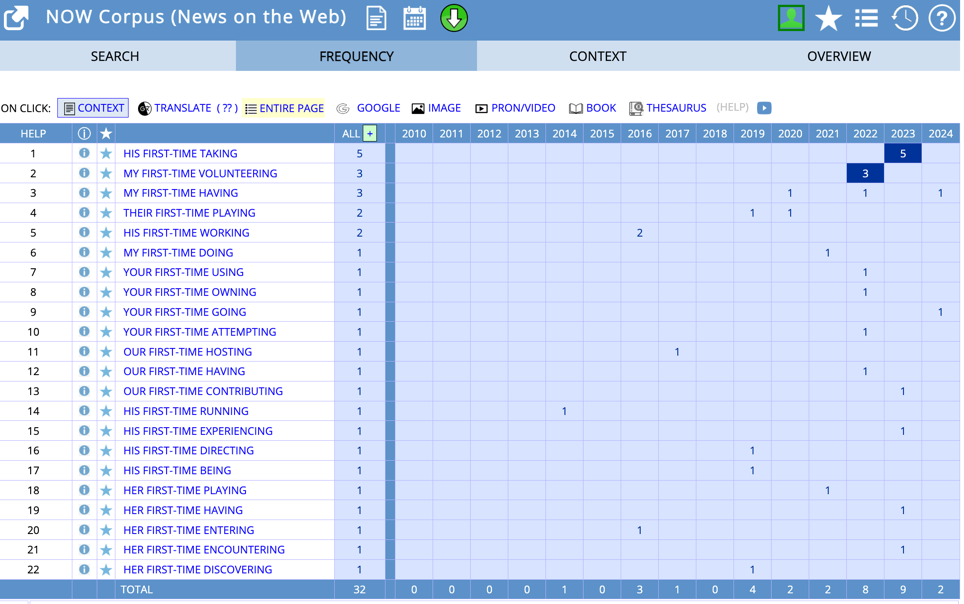
Task: Click info icon for HIS FIRST-TIME WORKING
Action: (x=84, y=232)
